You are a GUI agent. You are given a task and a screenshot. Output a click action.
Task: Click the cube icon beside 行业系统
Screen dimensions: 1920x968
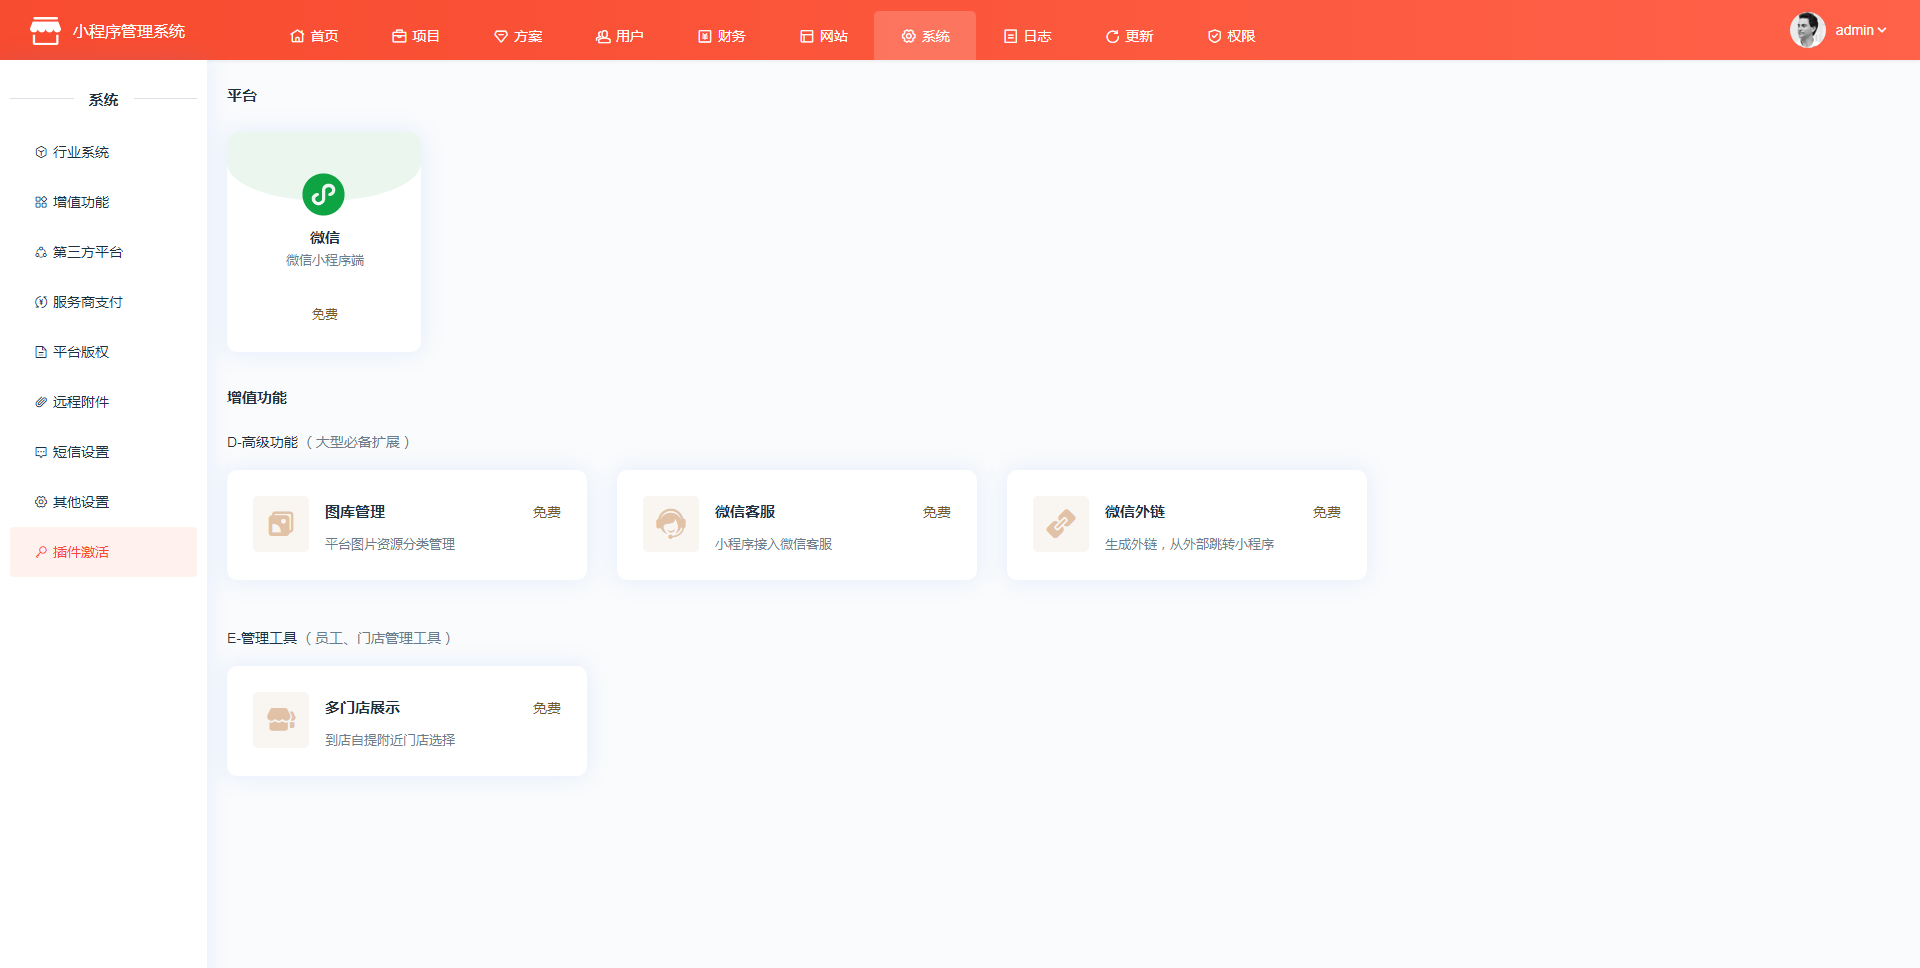[x=41, y=152]
